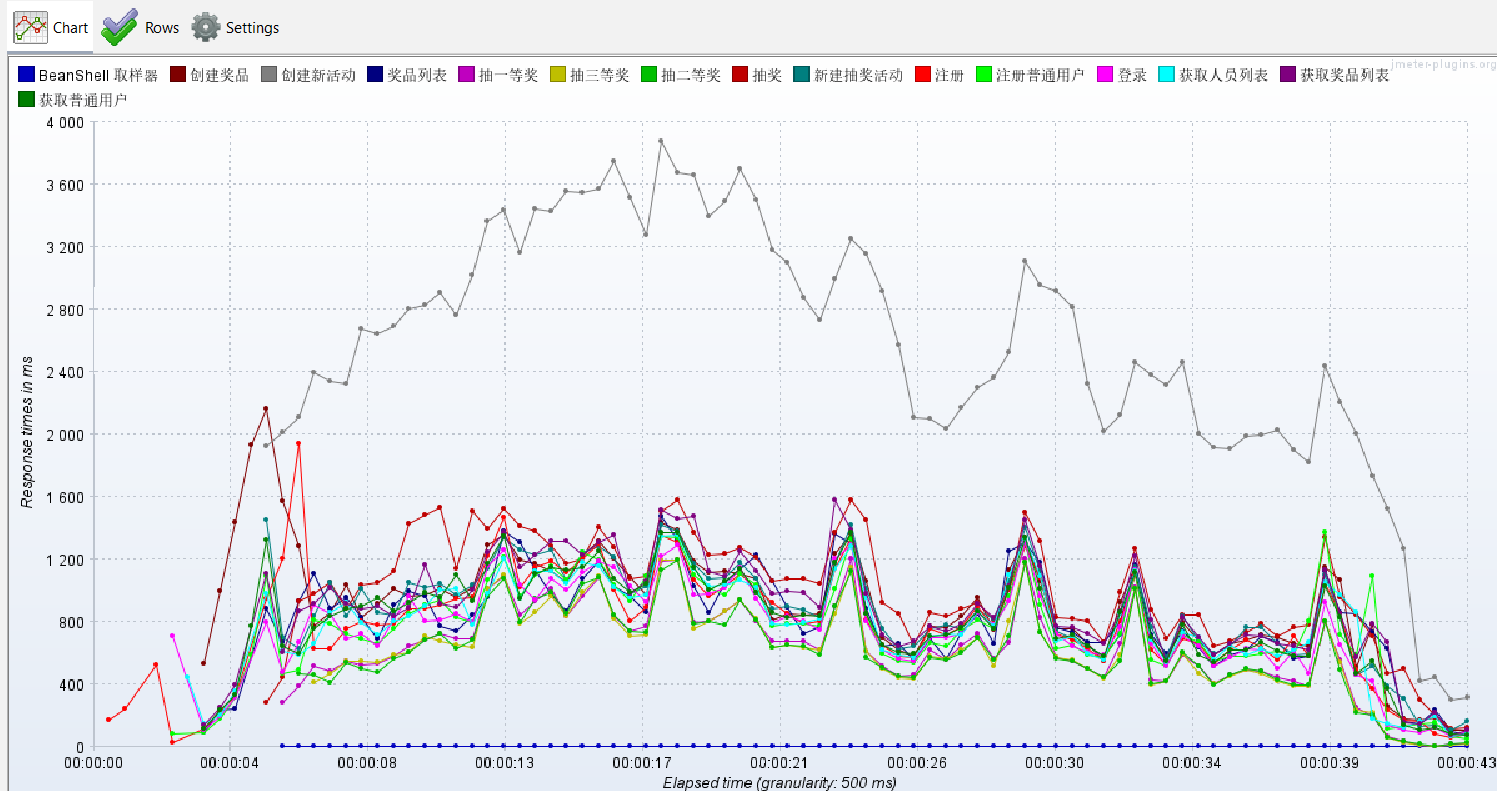Click the olive swatch for 抽三等奖

558,75
